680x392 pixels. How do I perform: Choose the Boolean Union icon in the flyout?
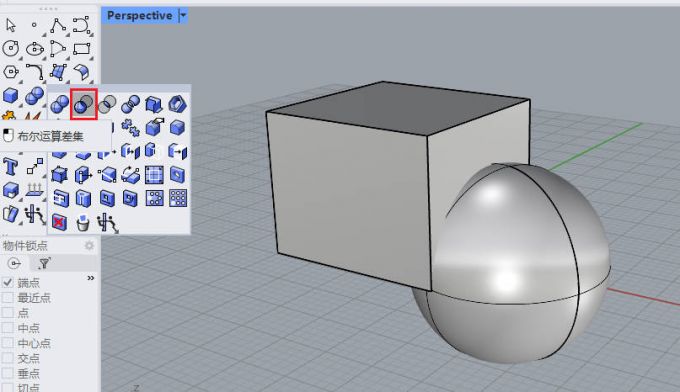tap(59, 104)
